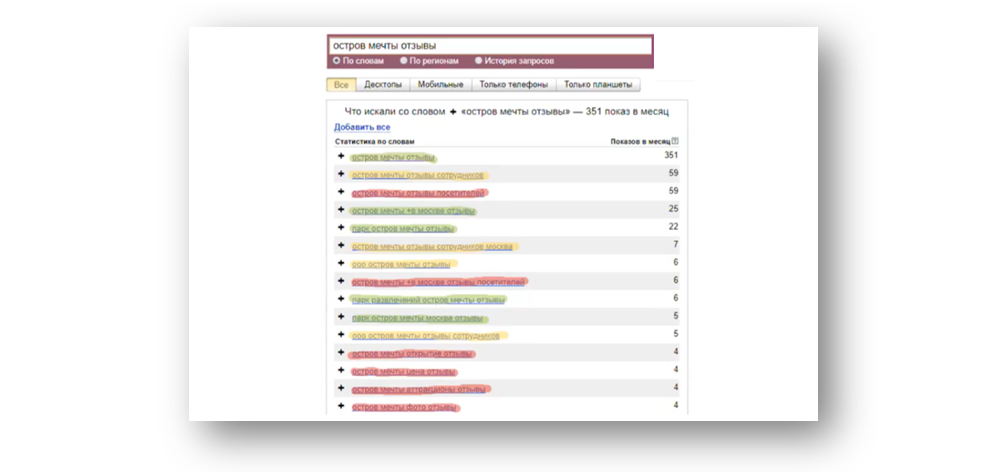The image size is (996, 472).
Task: Open the 'Только планшеты' tab
Action: (x=598, y=84)
